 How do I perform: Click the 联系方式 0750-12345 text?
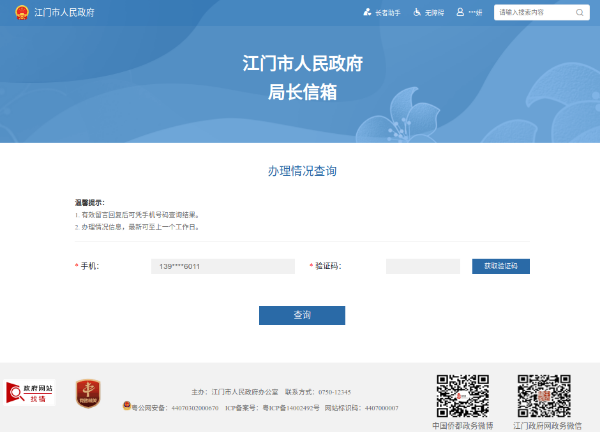318,392
